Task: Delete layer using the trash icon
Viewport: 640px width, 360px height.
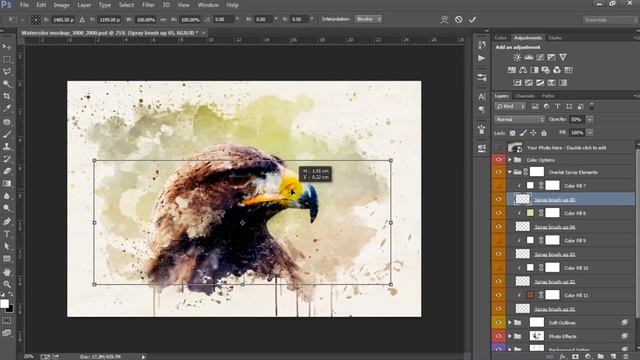Action: pyautogui.click(x=626, y=356)
